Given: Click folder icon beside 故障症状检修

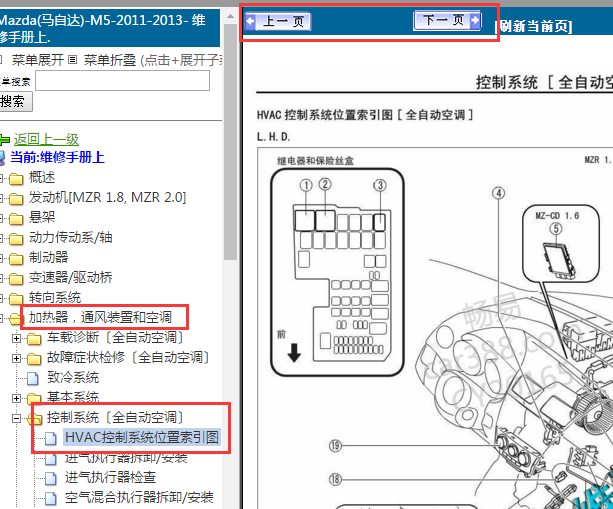Looking at the screenshot, I should click(34, 359).
